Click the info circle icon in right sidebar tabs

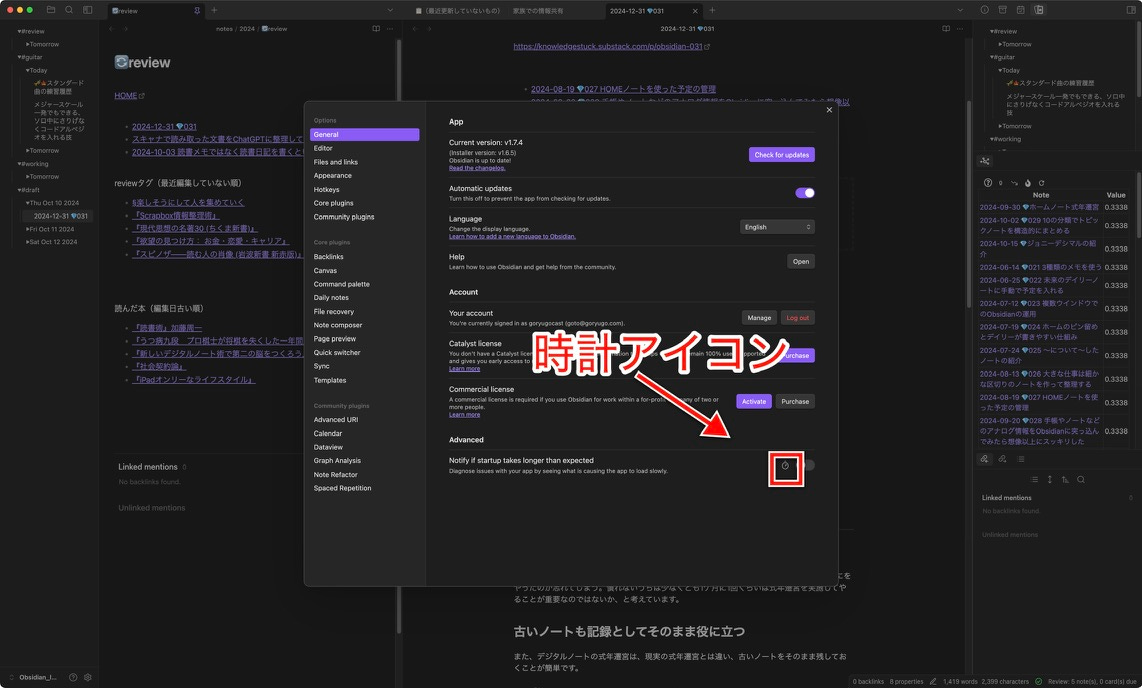click(985, 10)
